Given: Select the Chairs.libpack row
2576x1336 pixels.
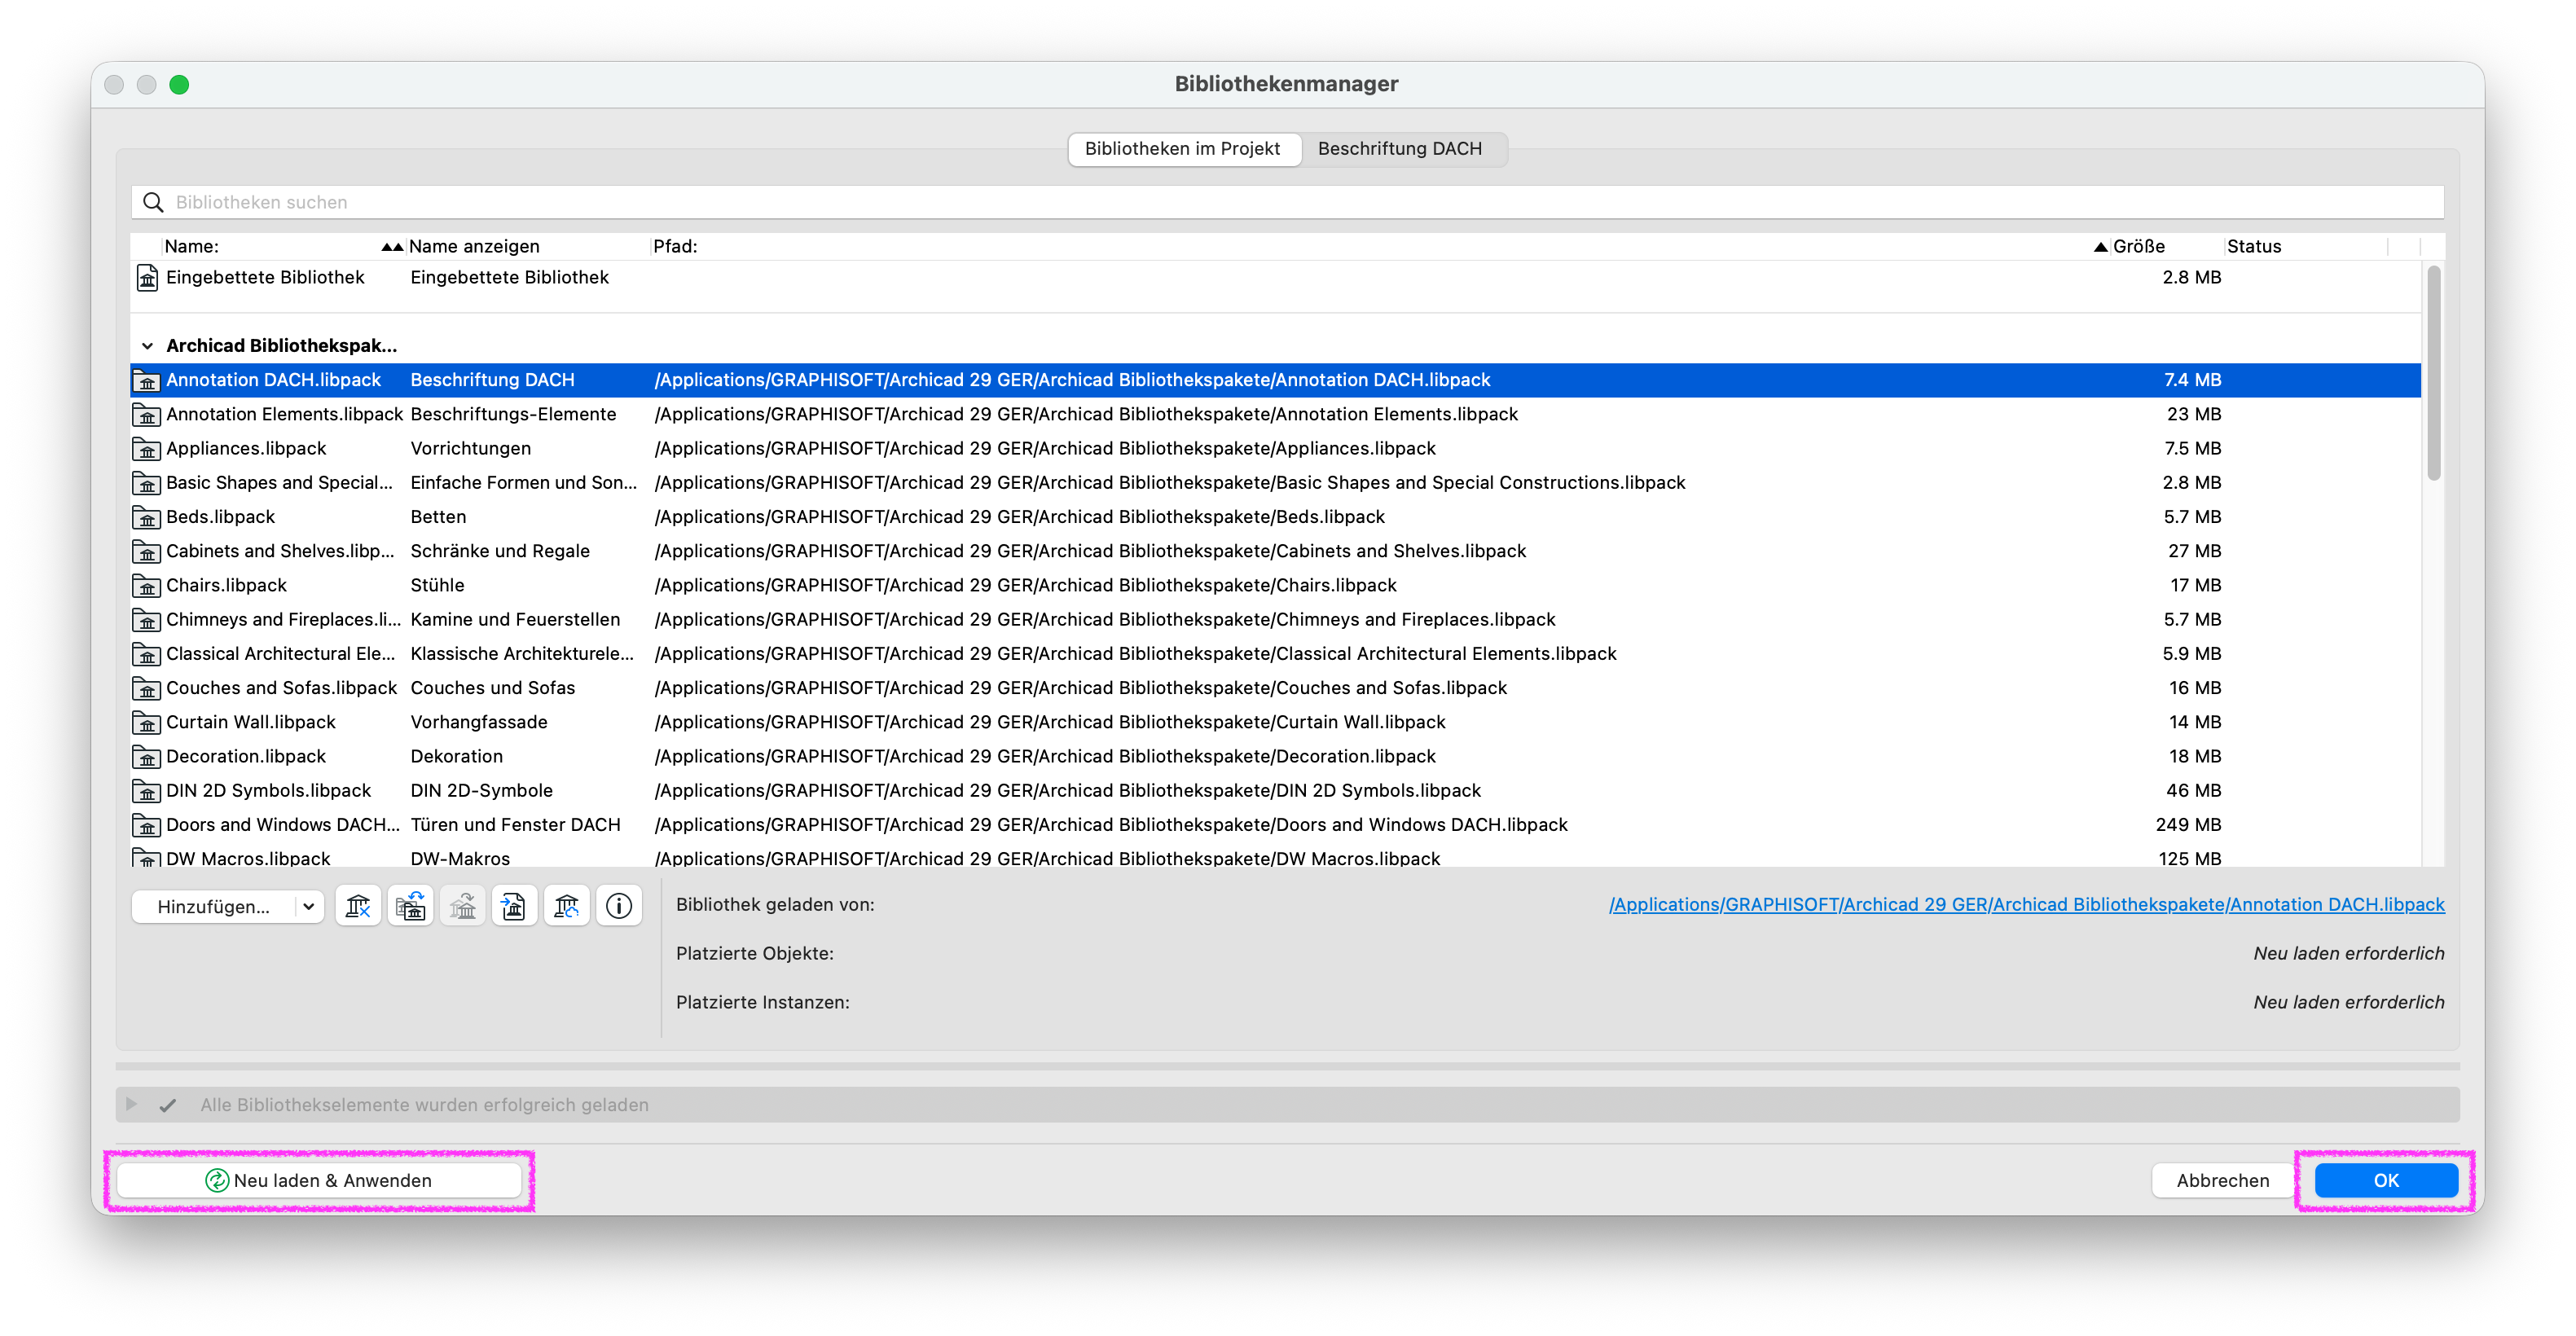Looking at the screenshot, I should pyautogui.click(x=1276, y=585).
